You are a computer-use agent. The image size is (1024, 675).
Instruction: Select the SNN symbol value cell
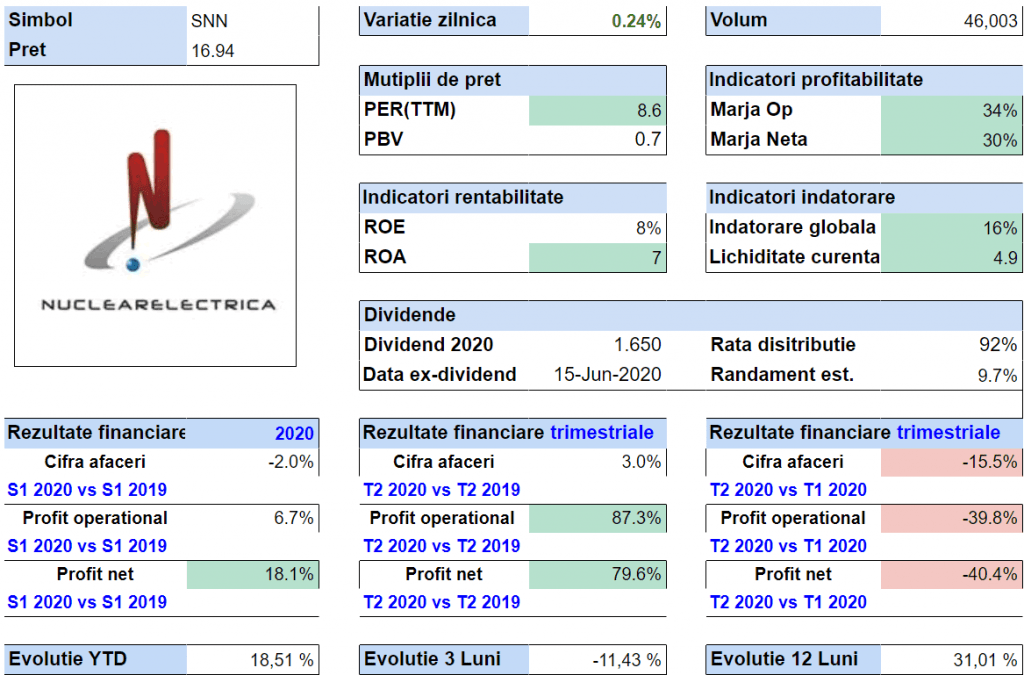click(252, 20)
